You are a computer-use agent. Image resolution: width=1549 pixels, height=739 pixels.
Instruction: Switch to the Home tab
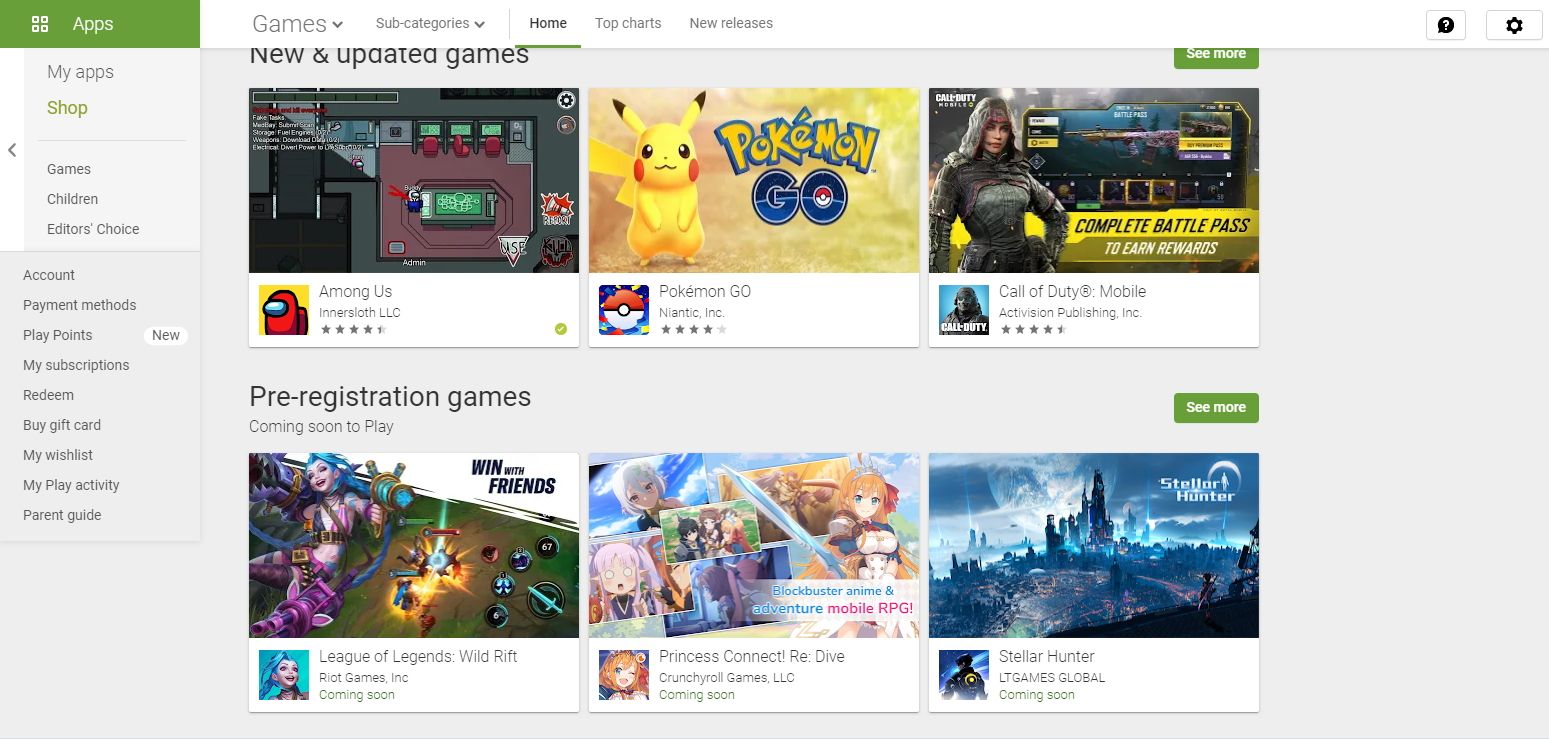548,22
